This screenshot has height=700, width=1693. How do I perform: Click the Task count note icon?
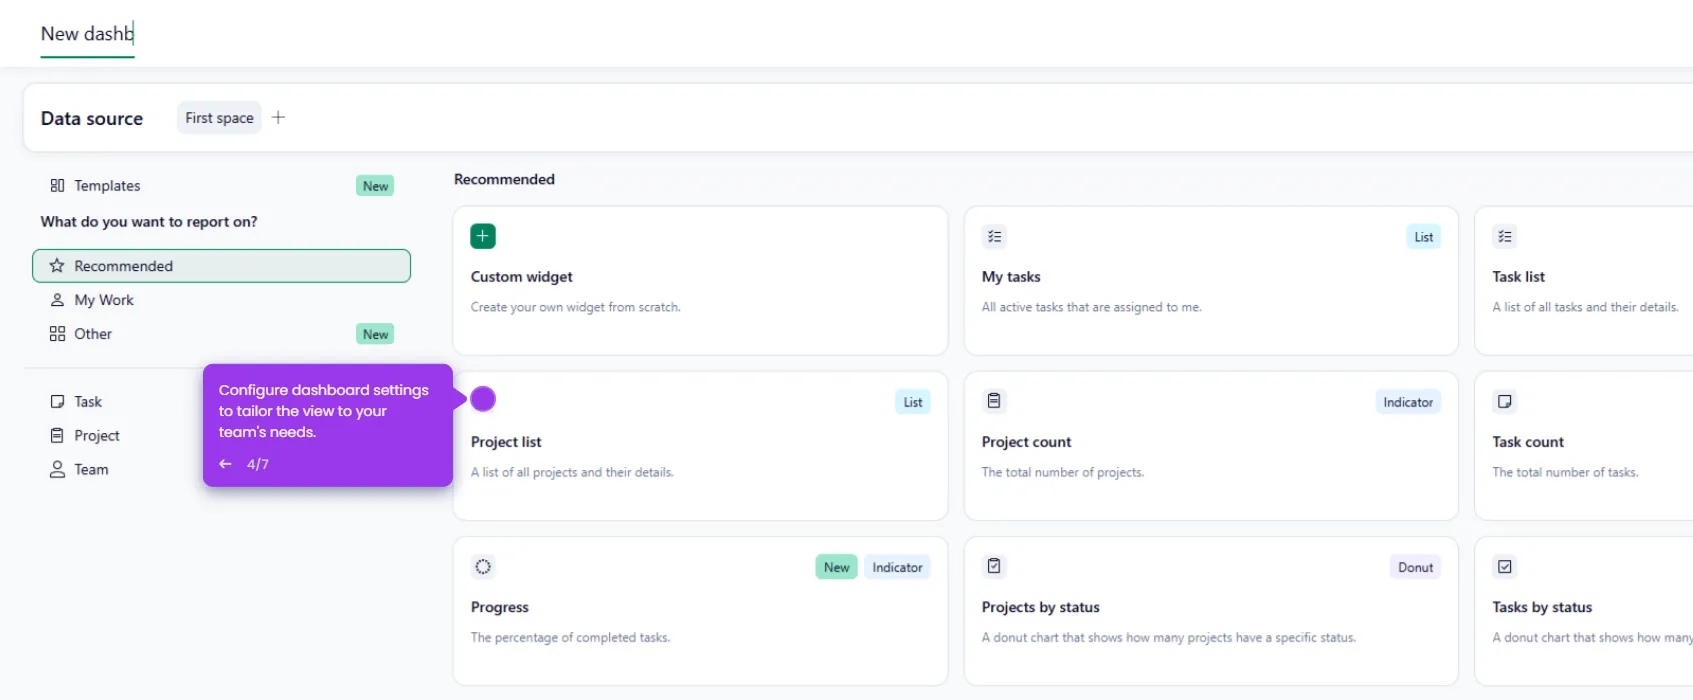coord(1505,401)
